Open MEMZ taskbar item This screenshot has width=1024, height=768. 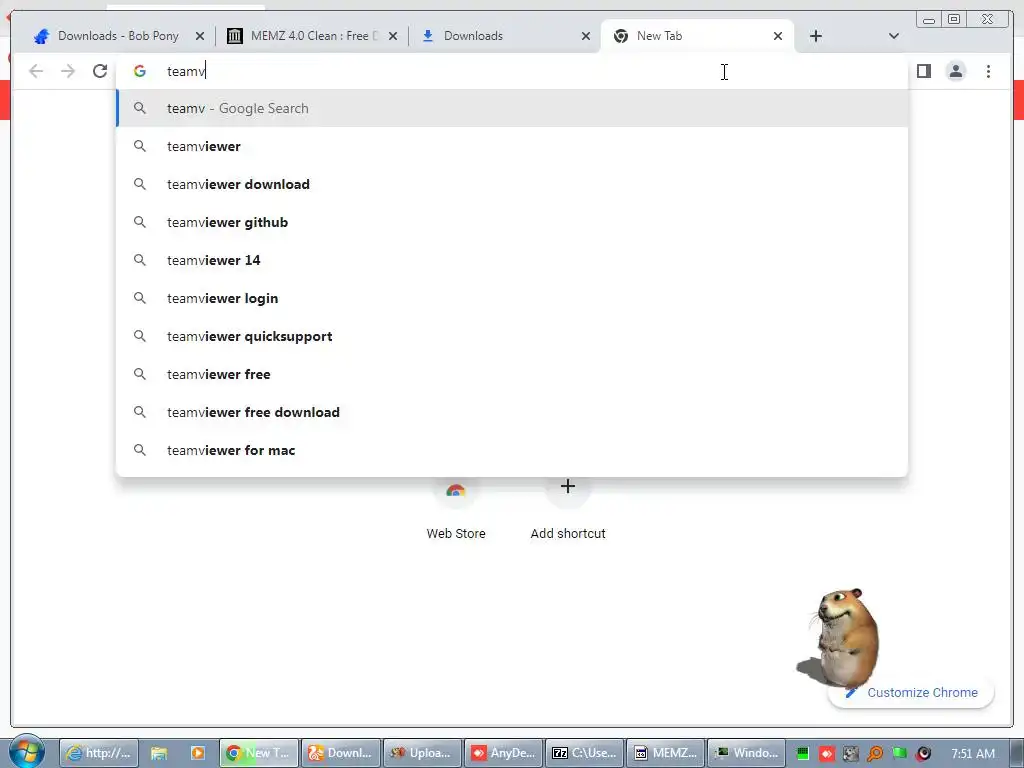click(x=665, y=753)
